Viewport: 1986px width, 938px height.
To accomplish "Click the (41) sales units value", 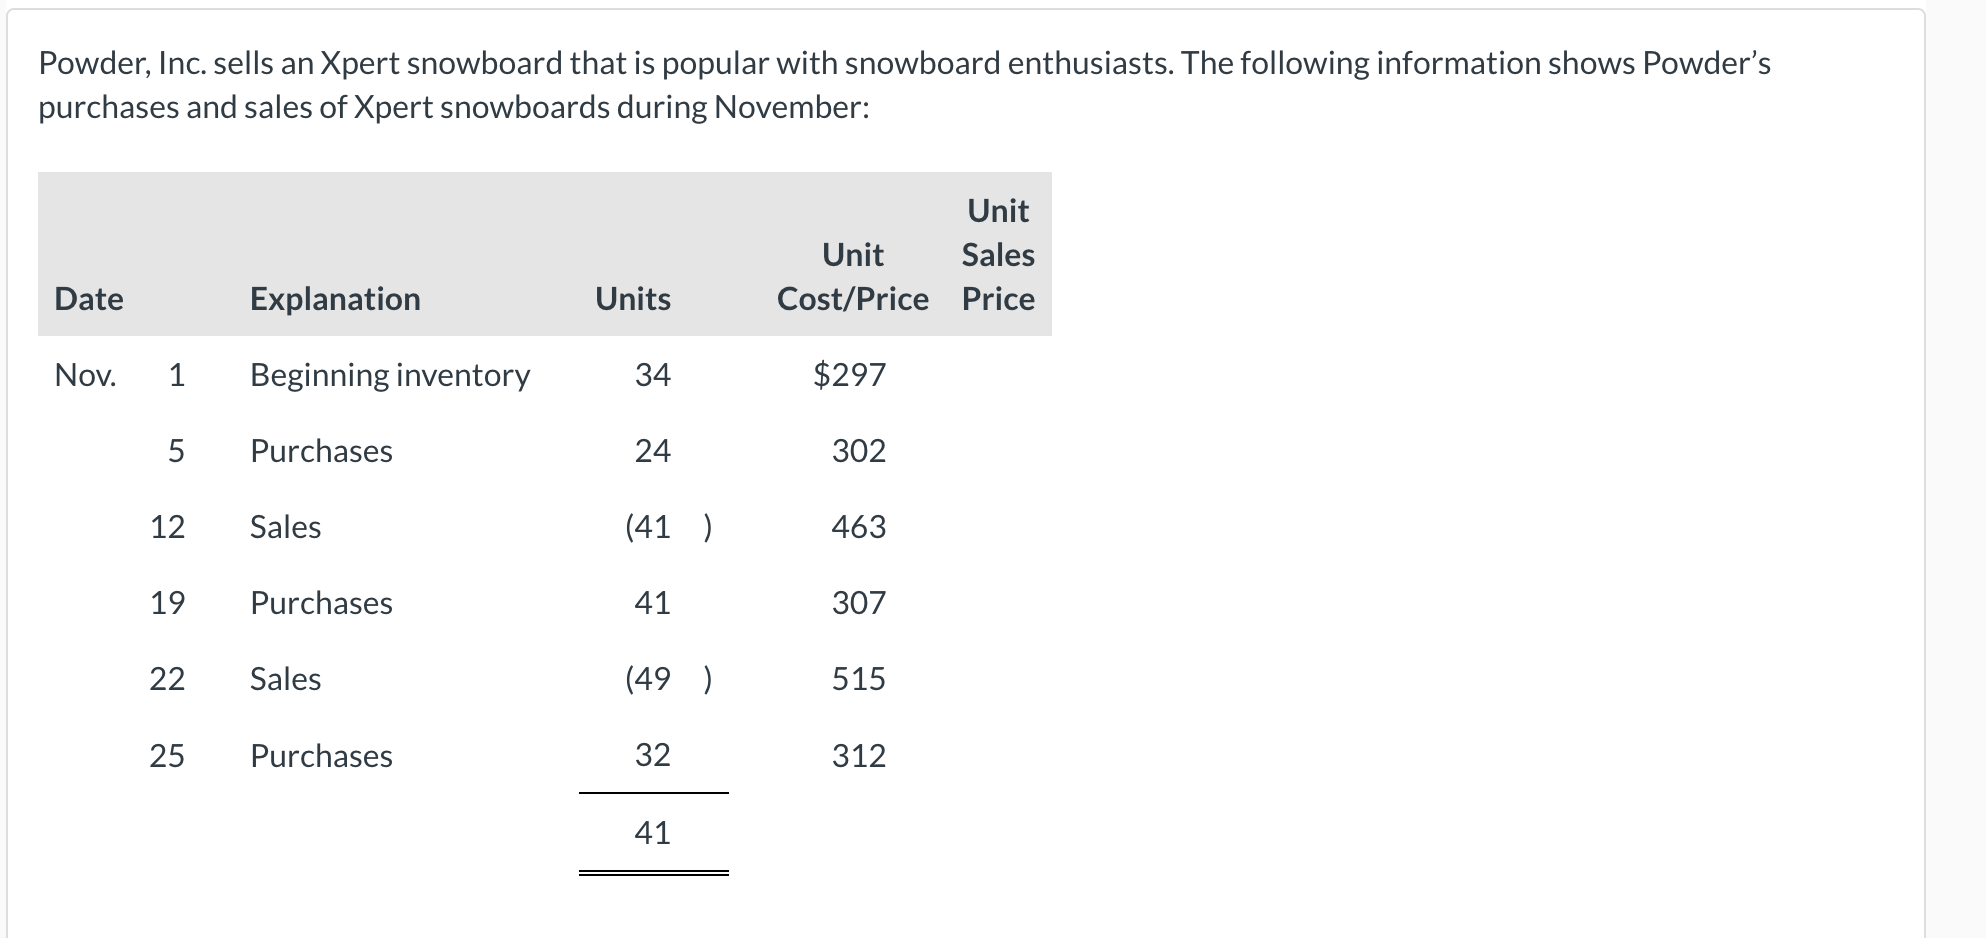I will pyautogui.click(x=669, y=527).
